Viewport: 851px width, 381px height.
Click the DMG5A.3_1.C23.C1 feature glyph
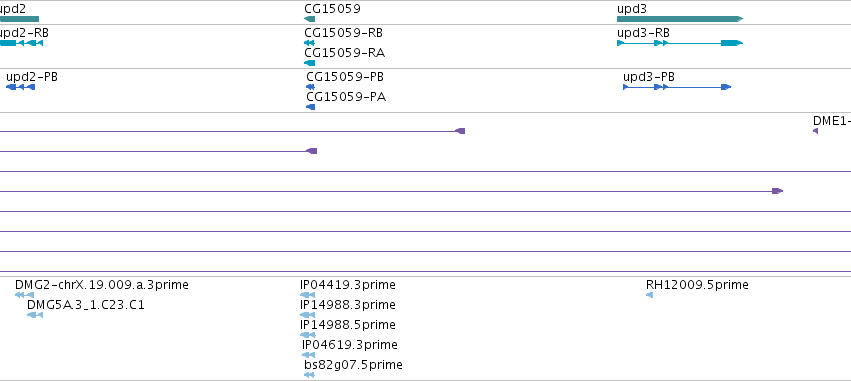35,315
